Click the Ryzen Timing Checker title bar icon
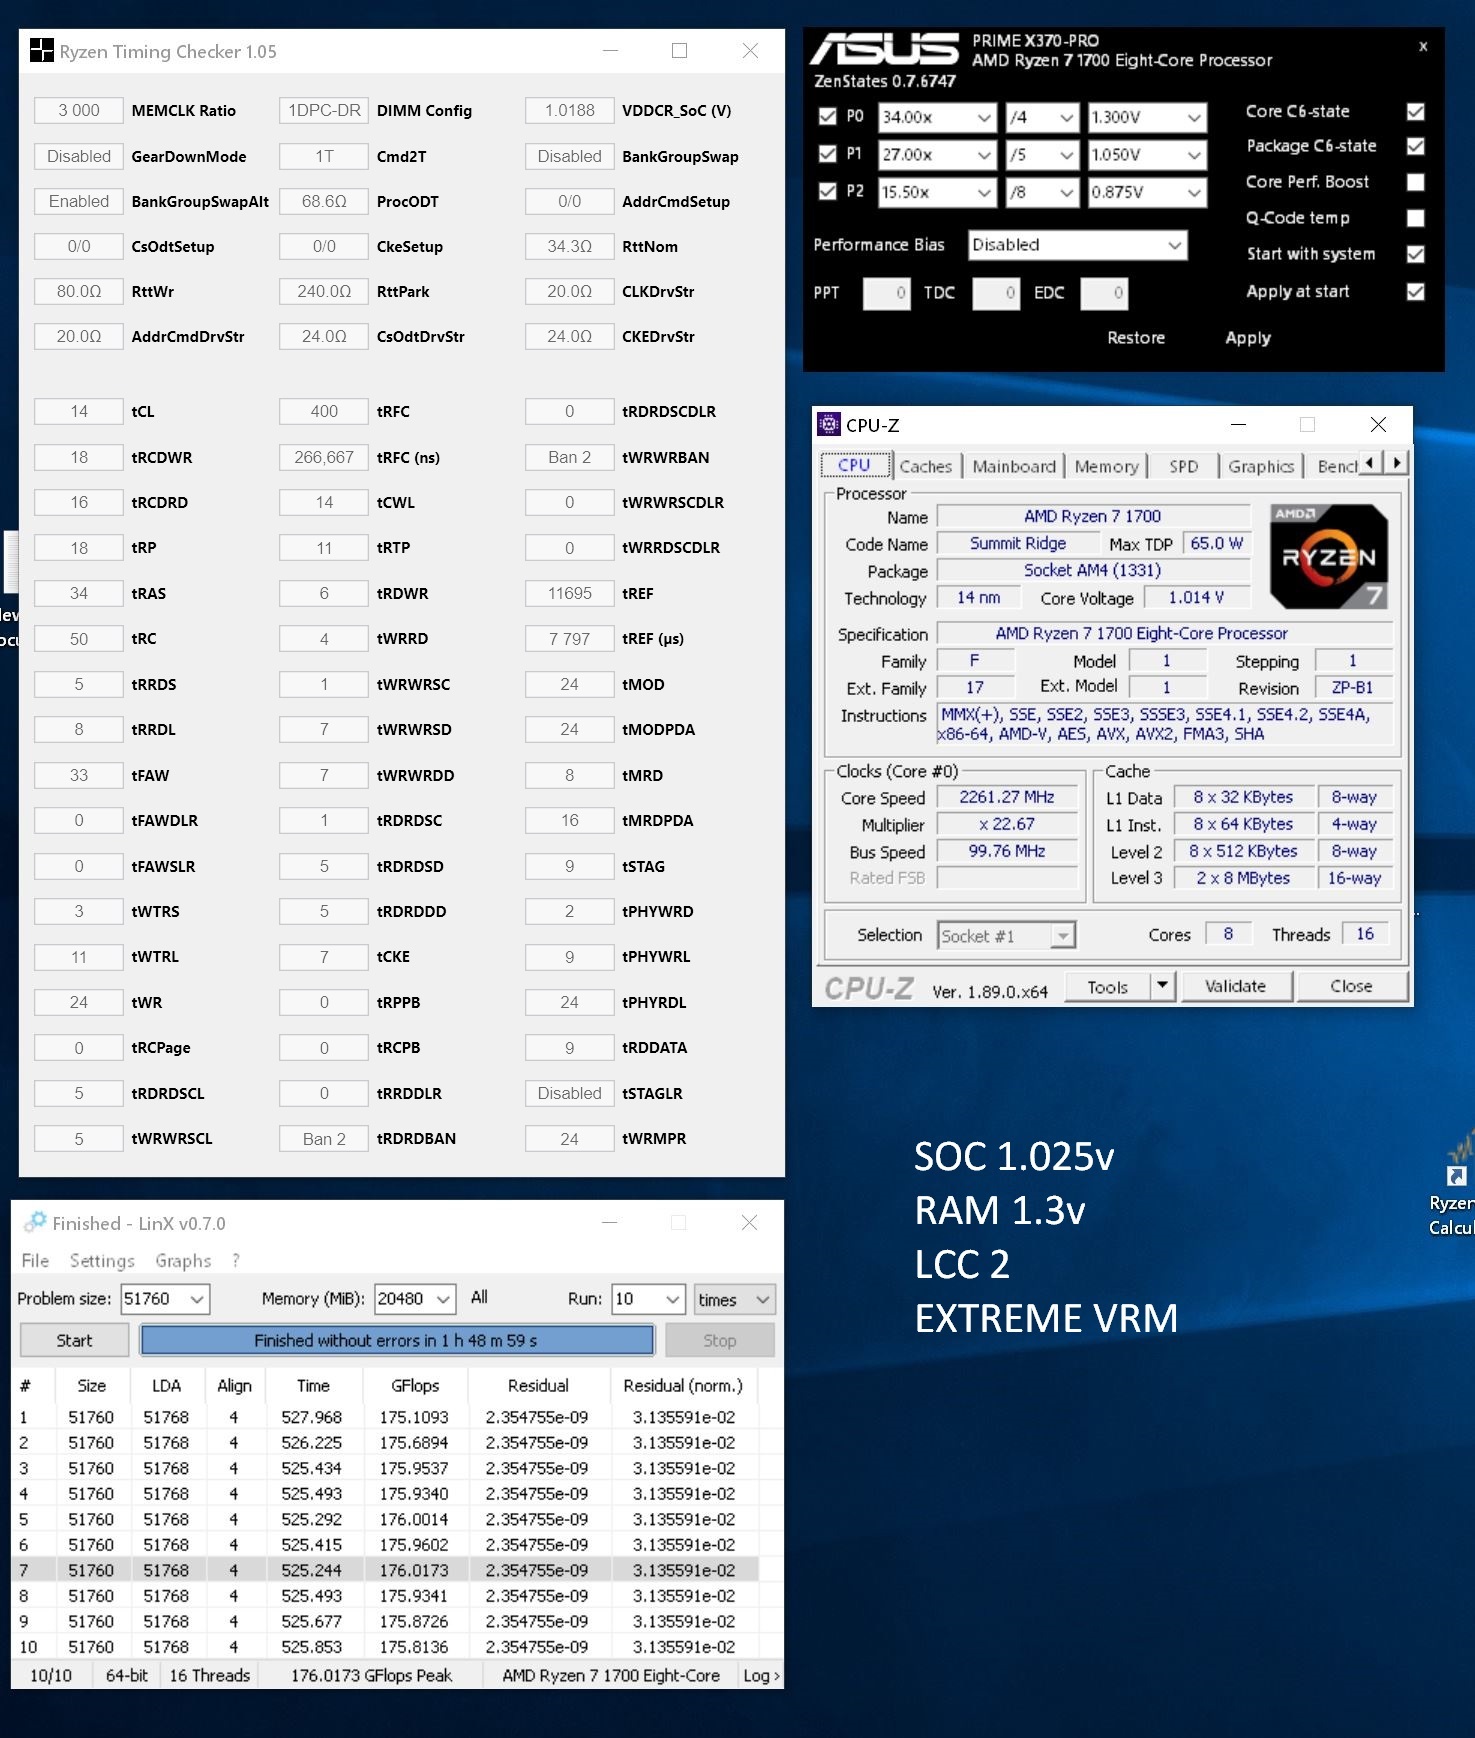 pos(41,51)
